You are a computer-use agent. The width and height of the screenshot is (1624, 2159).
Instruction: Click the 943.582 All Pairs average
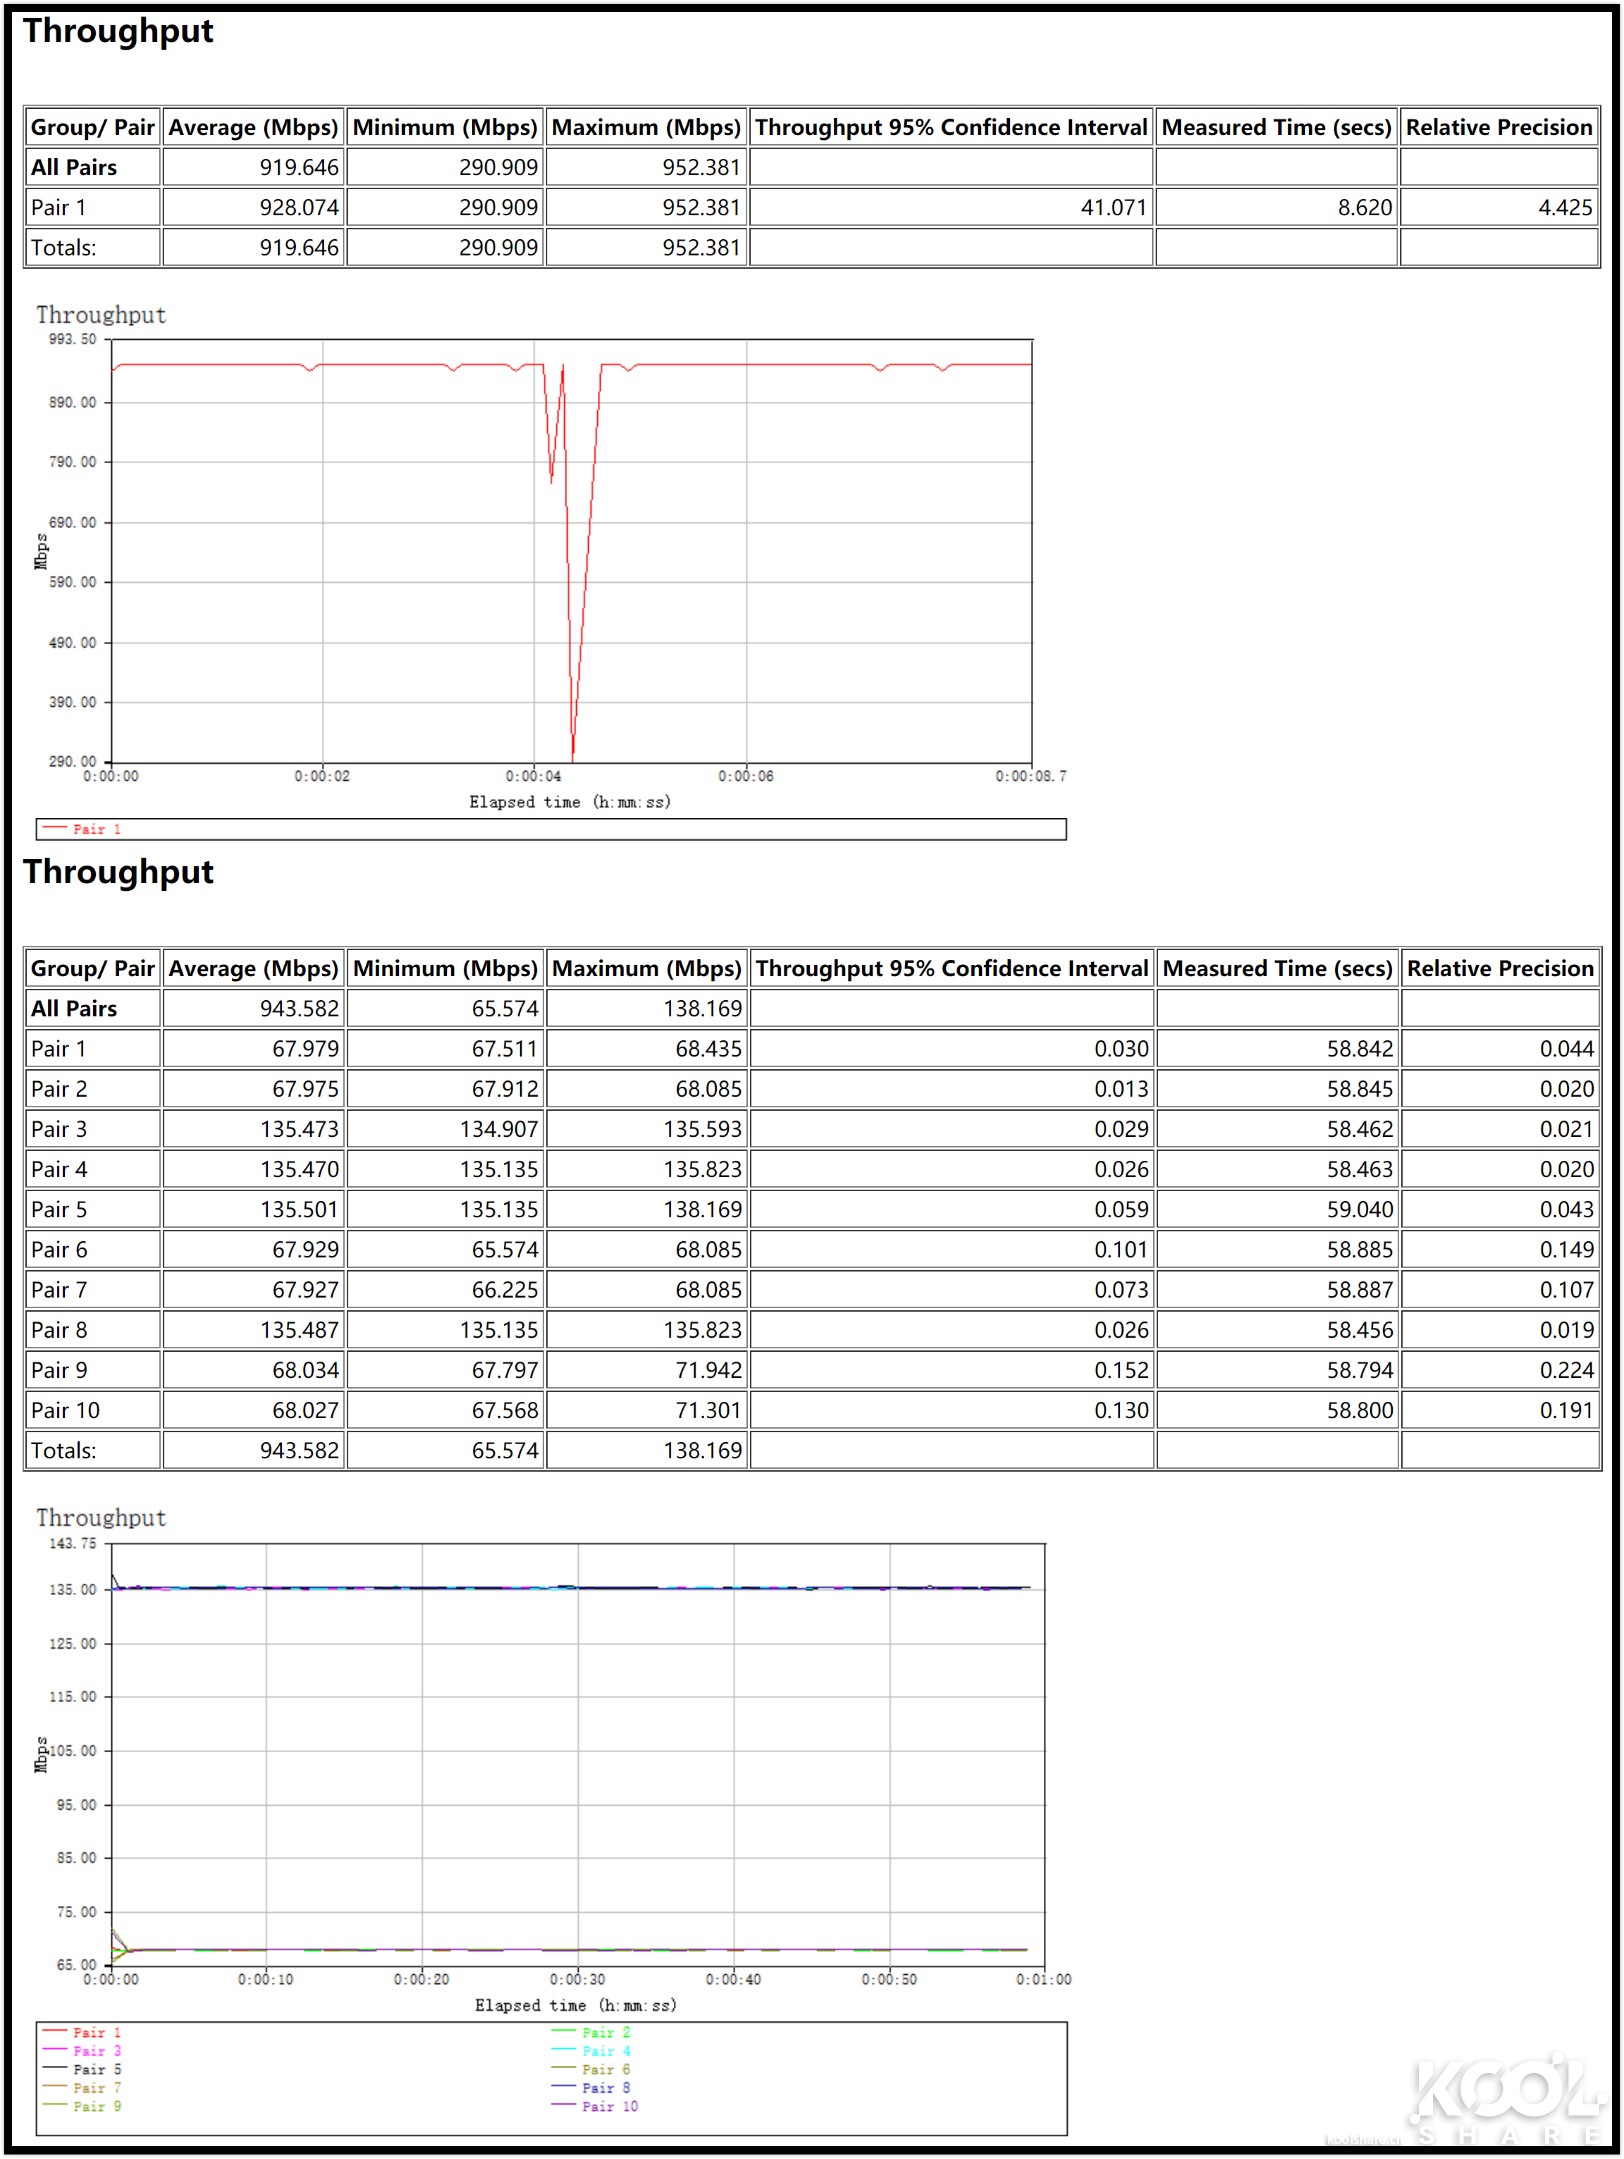pos(299,1008)
